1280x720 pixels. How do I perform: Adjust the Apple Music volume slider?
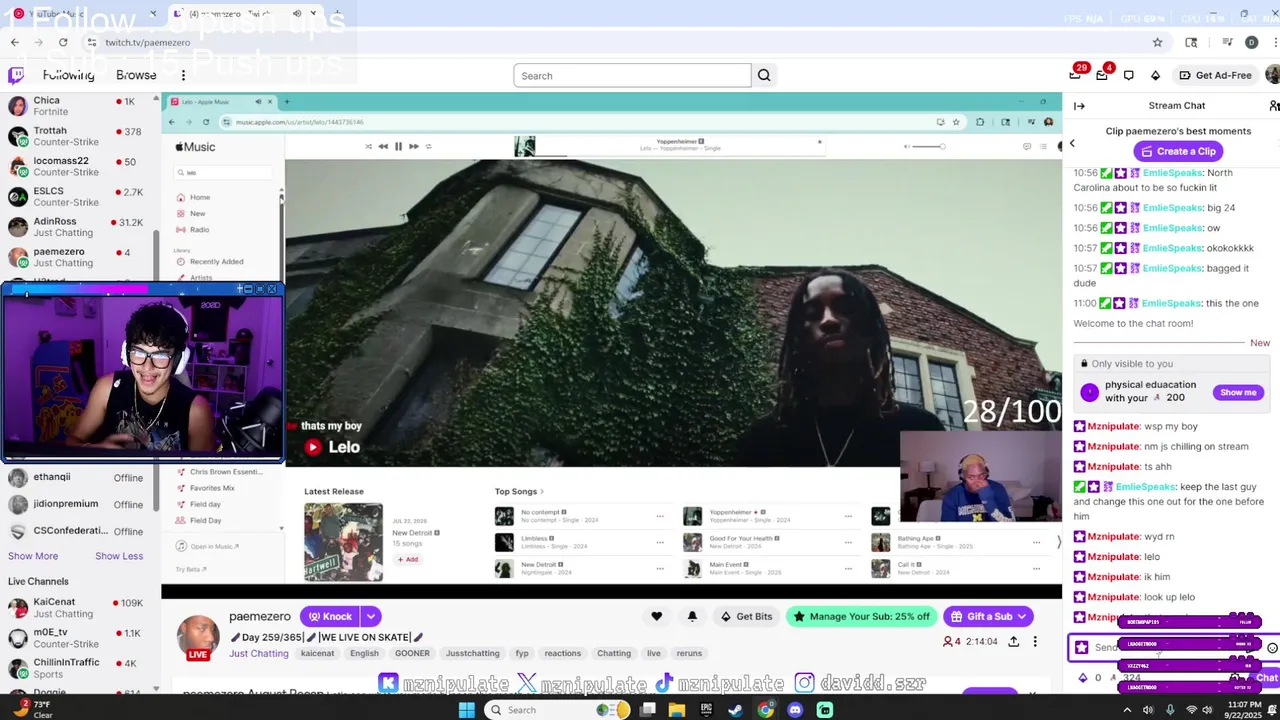click(927, 146)
